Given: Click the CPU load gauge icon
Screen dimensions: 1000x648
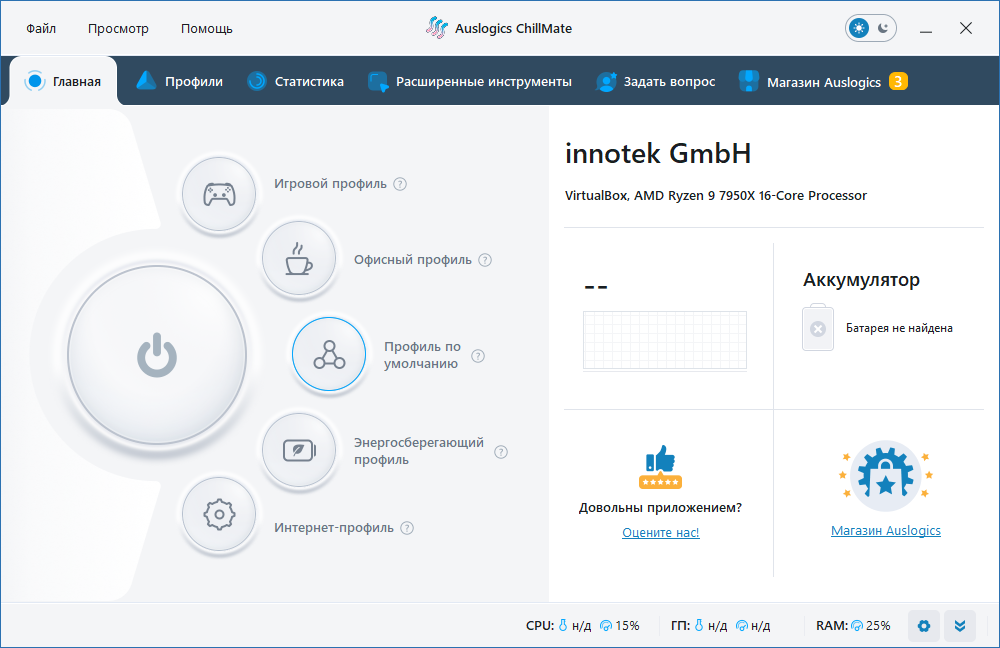Looking at the screenshot, I should tap(606, 626).
